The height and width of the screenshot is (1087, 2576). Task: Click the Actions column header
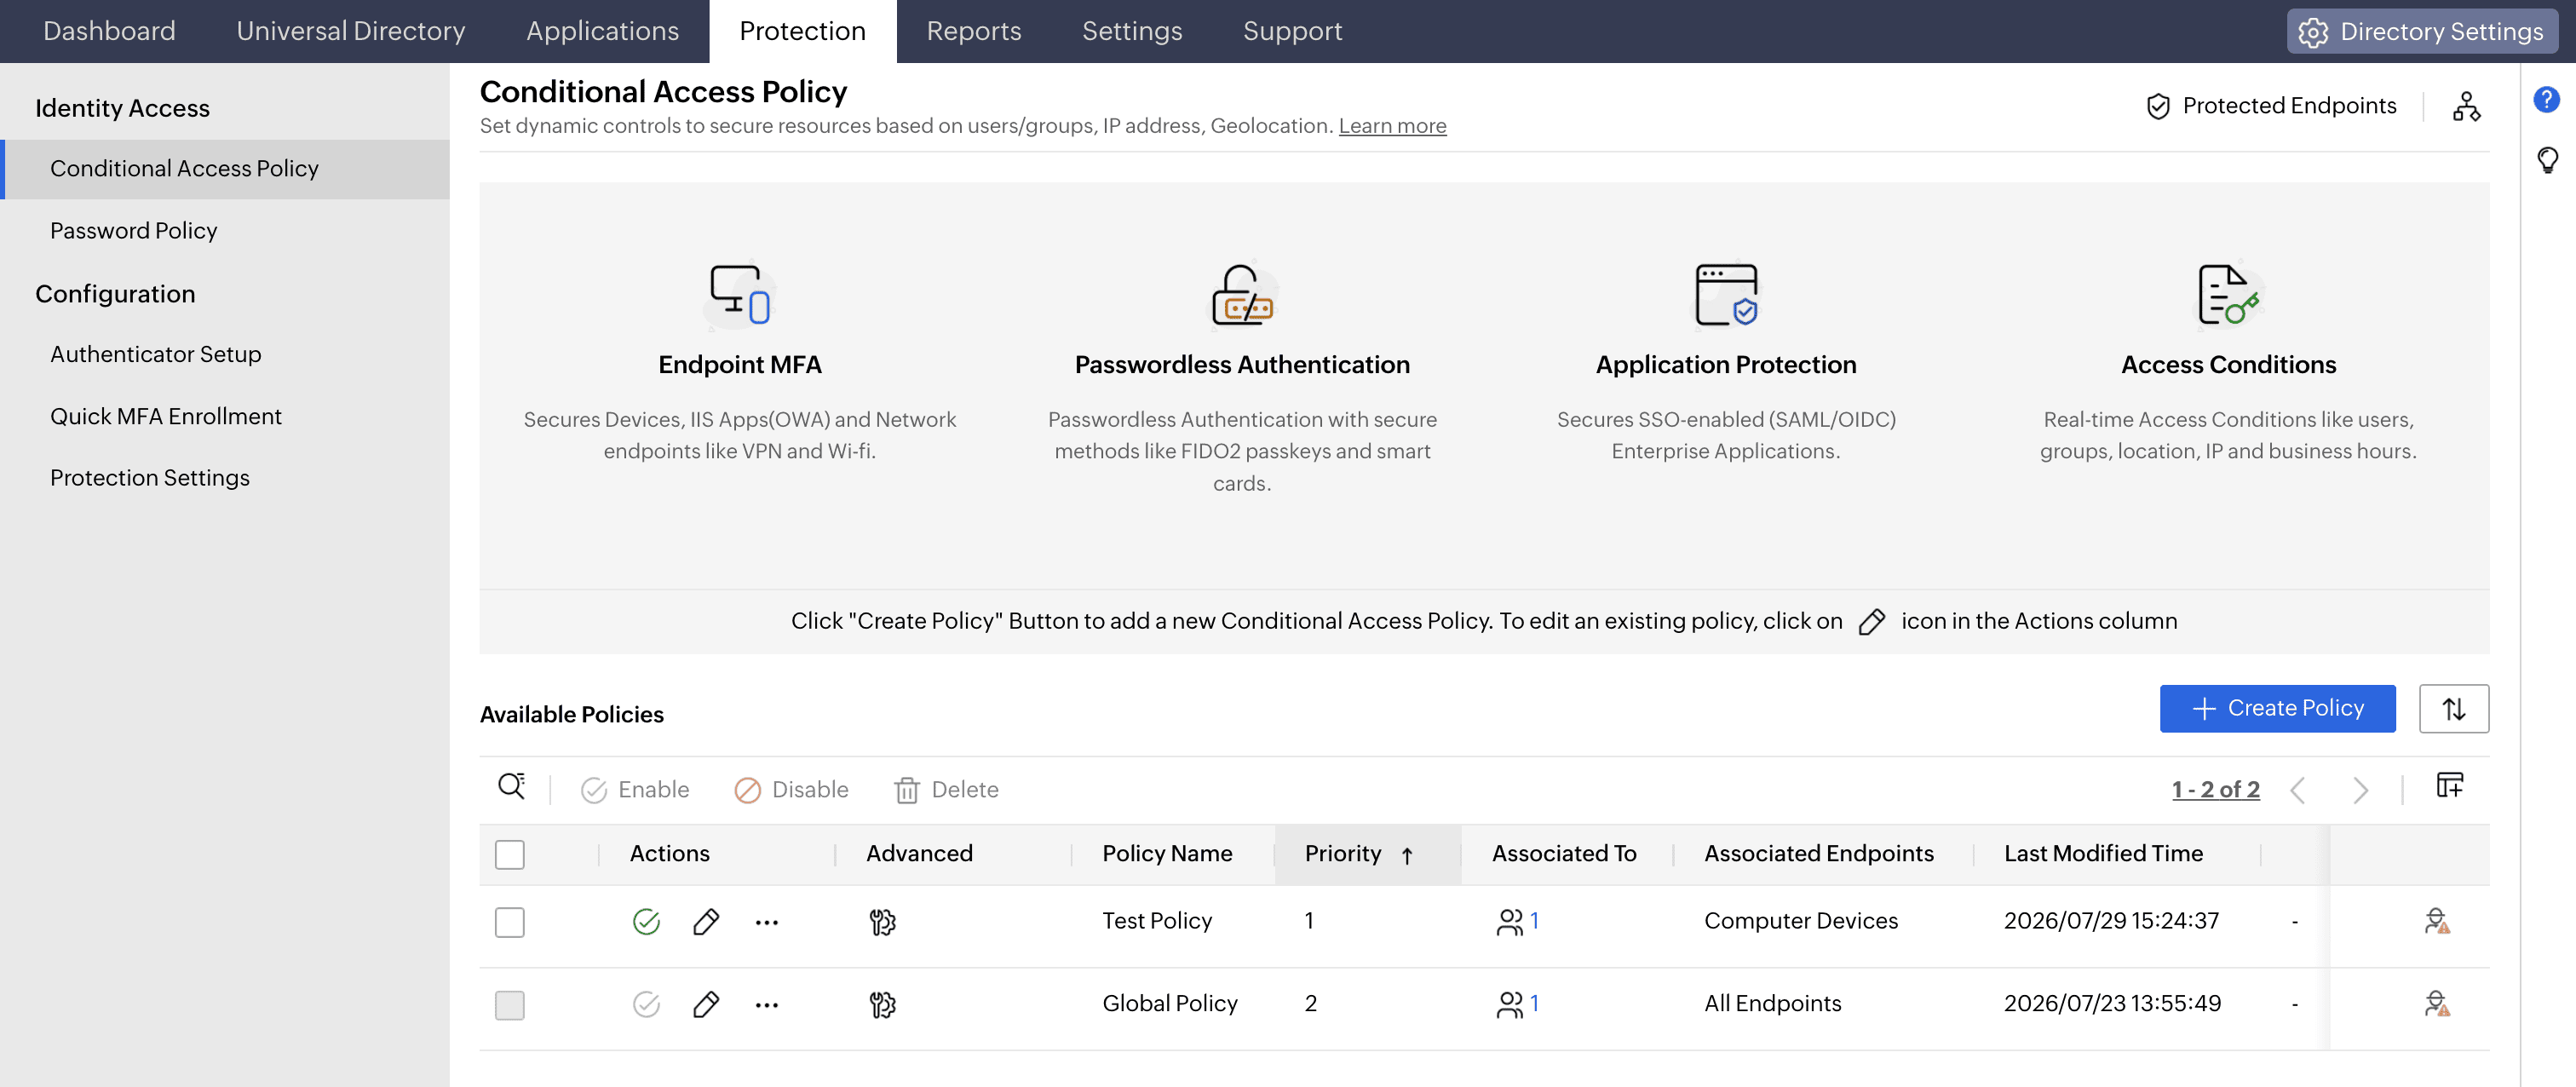click(669, 854)
